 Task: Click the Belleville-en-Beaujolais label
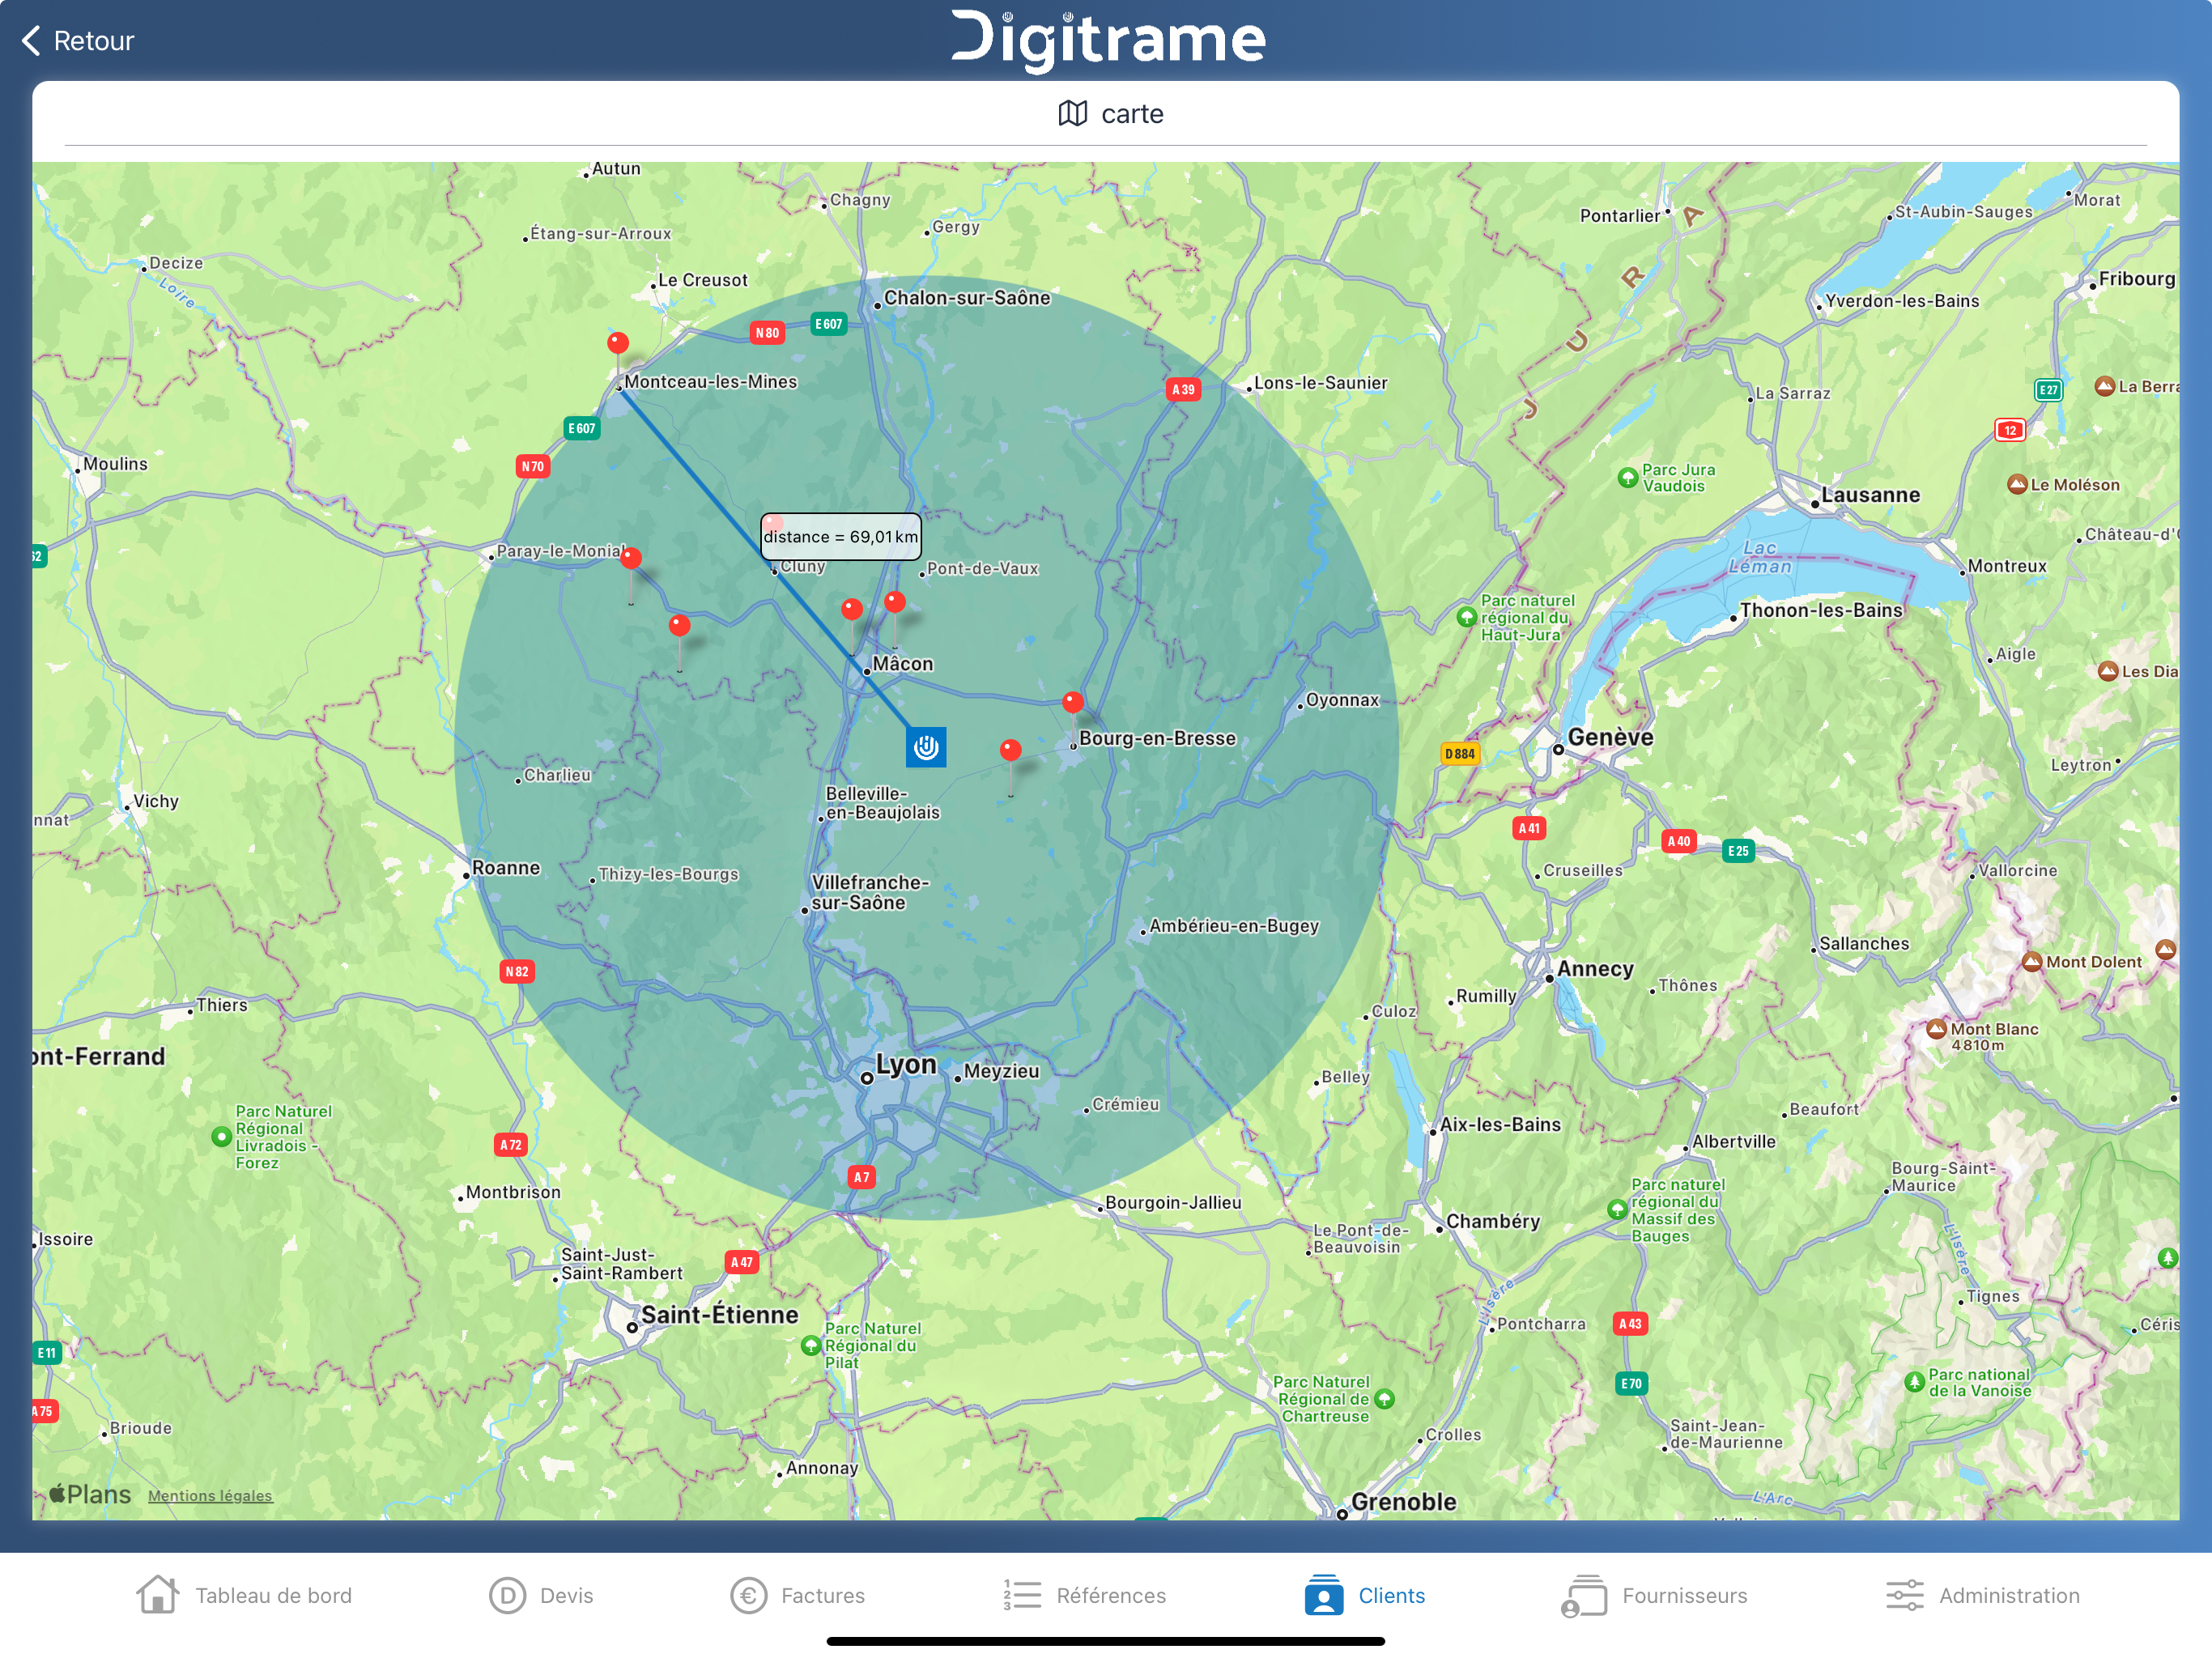pos(882,803)
